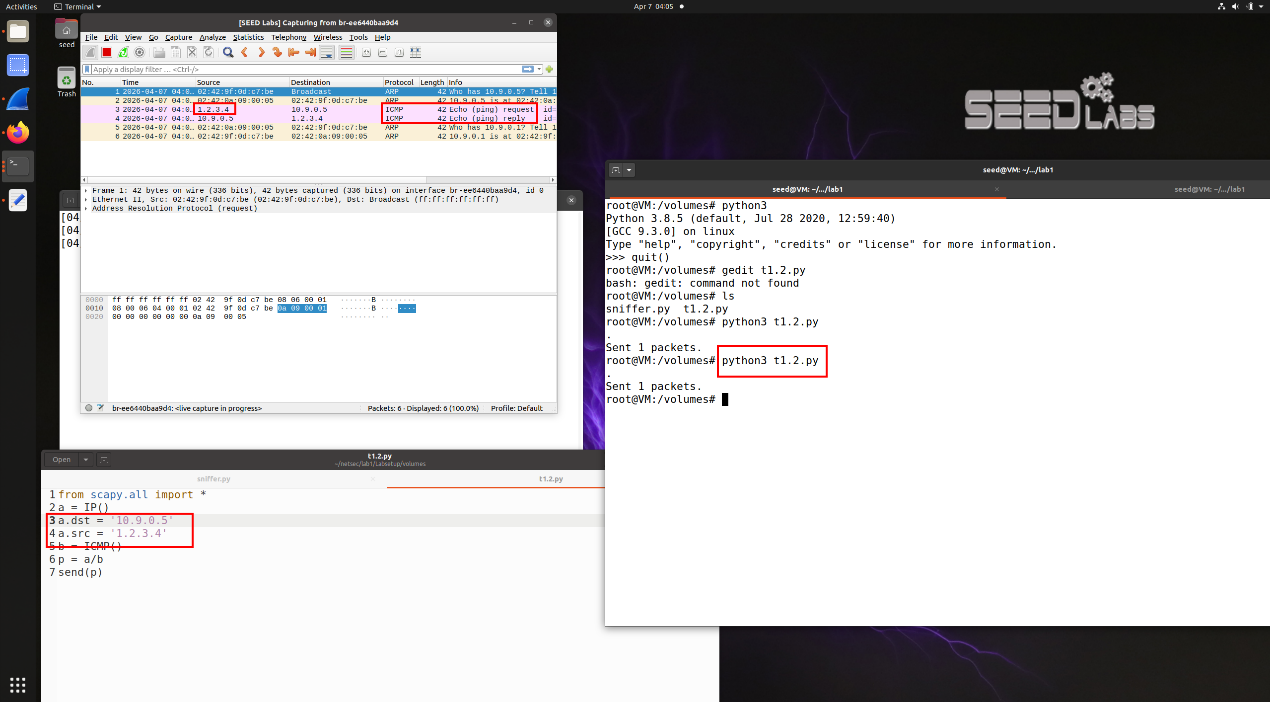Click the Find packet magnifier icon

[228, 52]
